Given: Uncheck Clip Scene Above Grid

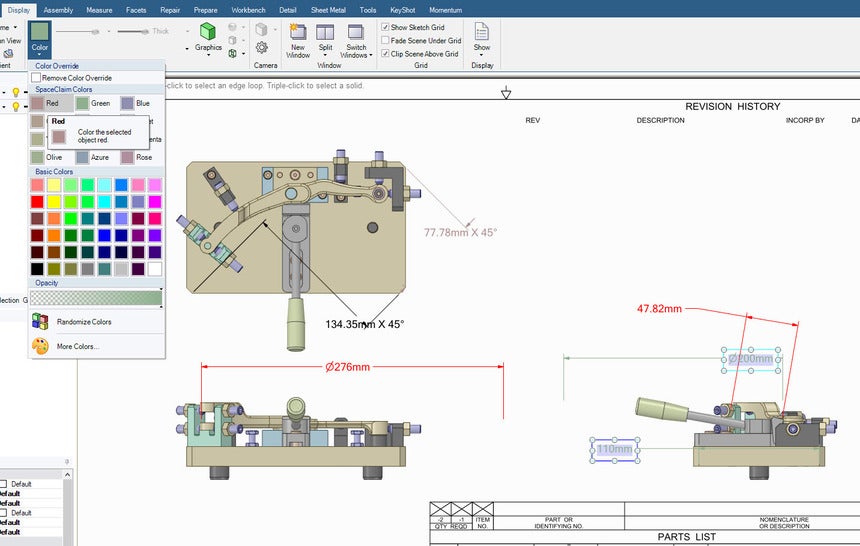Looking at the screenshot, I should [386, 54].
